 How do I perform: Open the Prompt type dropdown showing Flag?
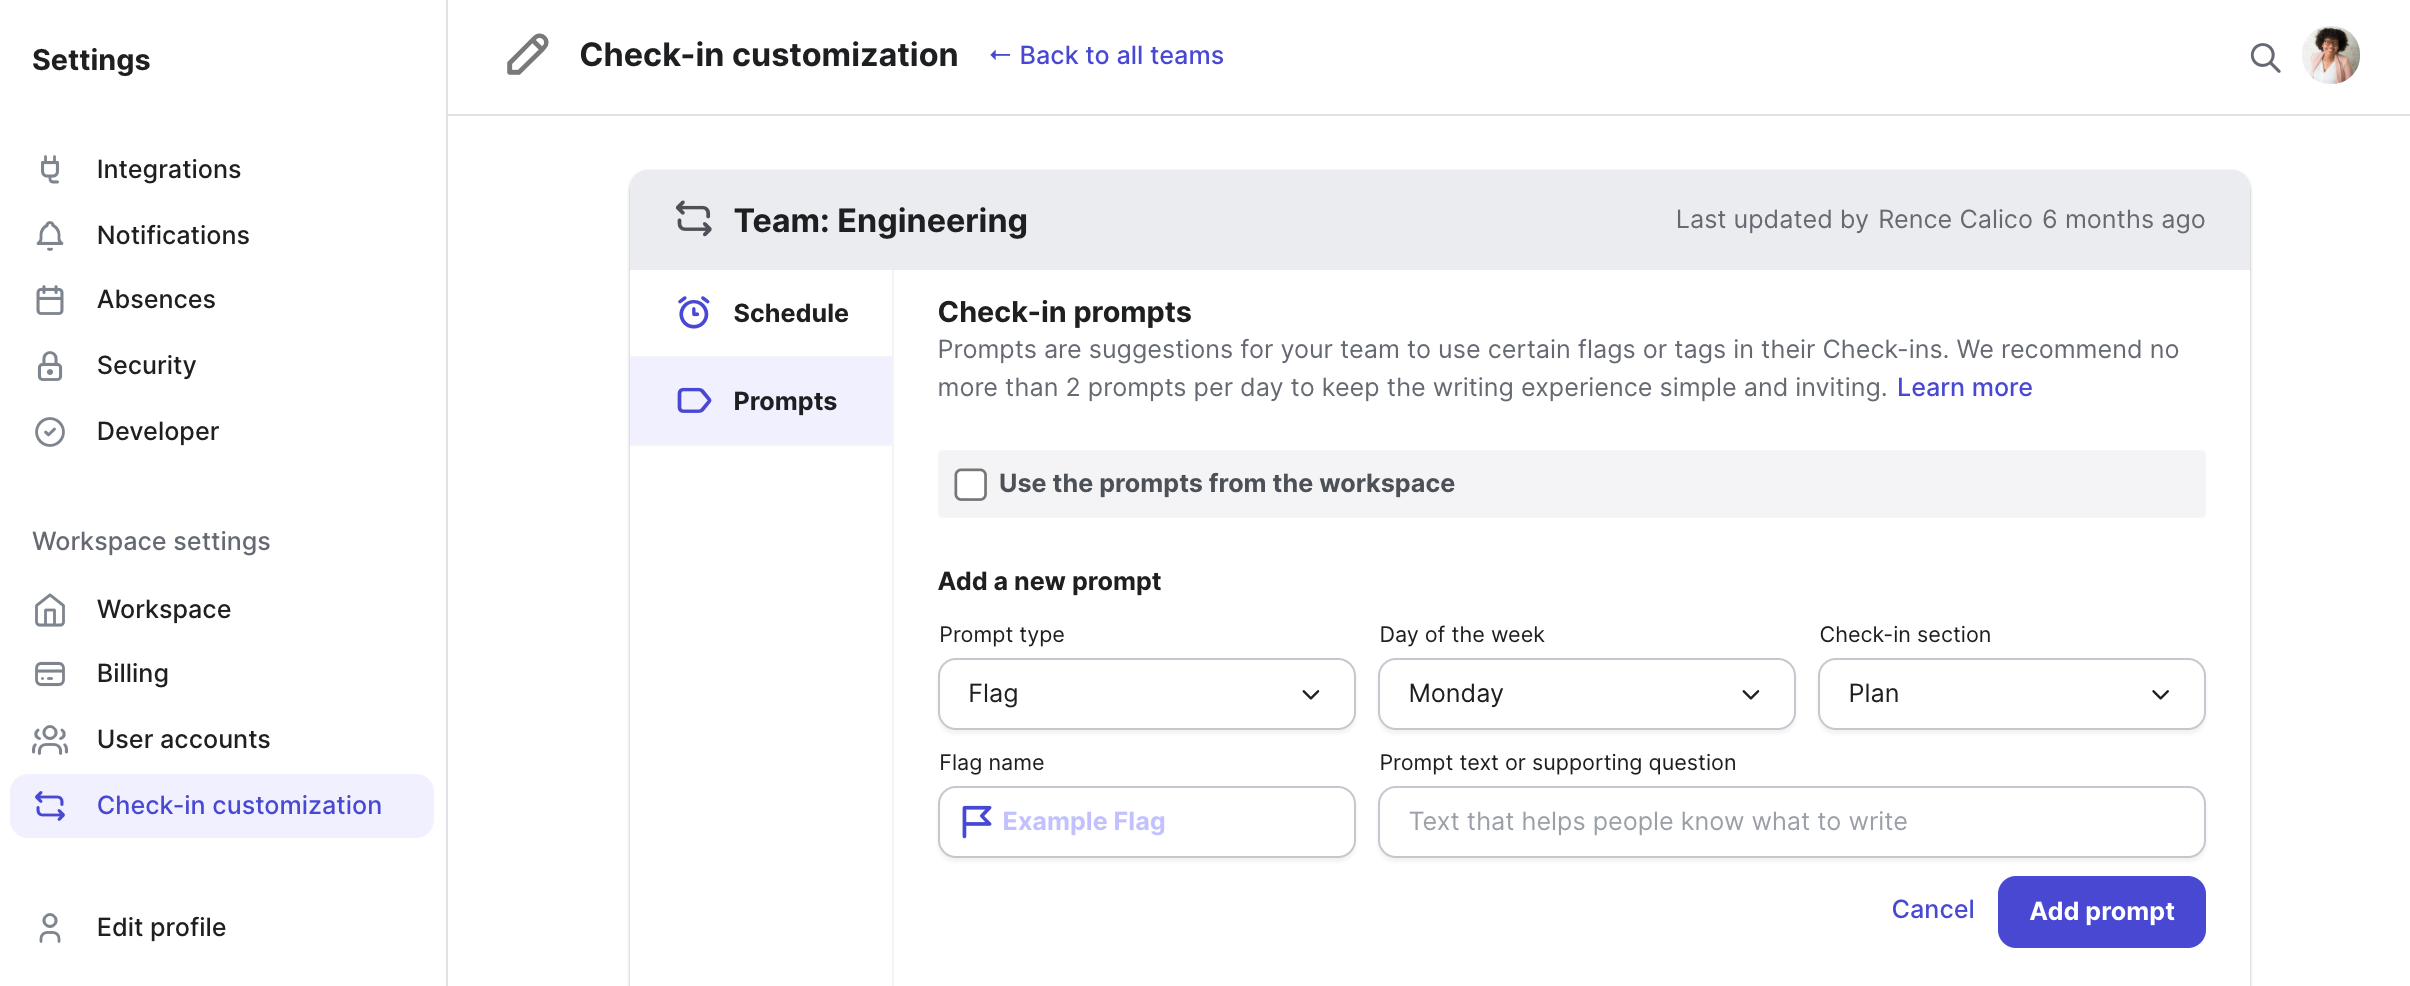pyautogui.click(x=1146, y=694)
